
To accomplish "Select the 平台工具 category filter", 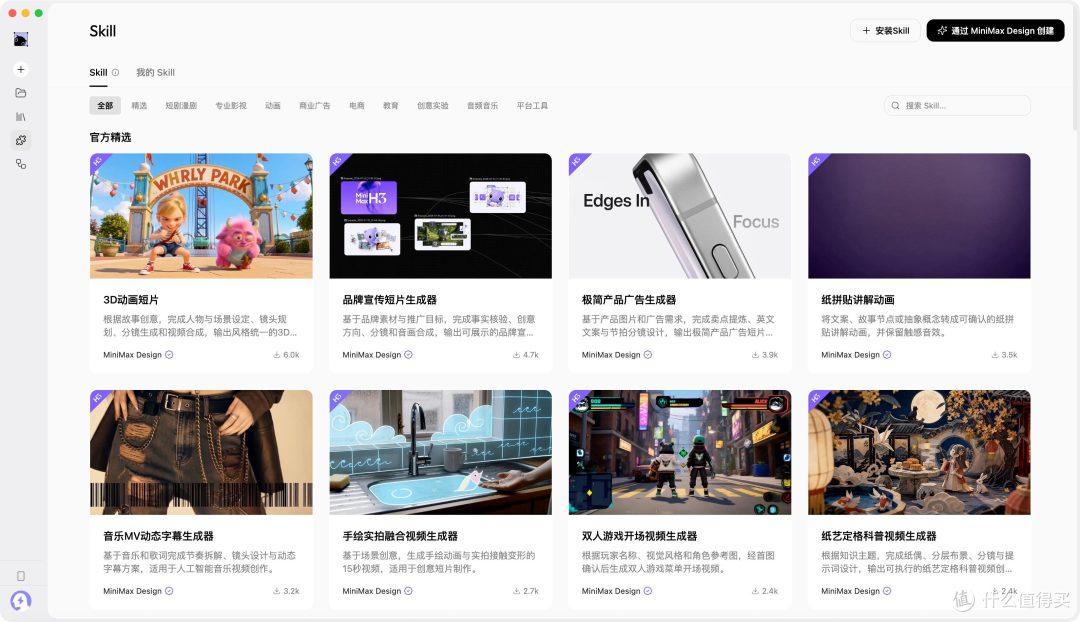I will pyautogui.click(x=532, y=105).
